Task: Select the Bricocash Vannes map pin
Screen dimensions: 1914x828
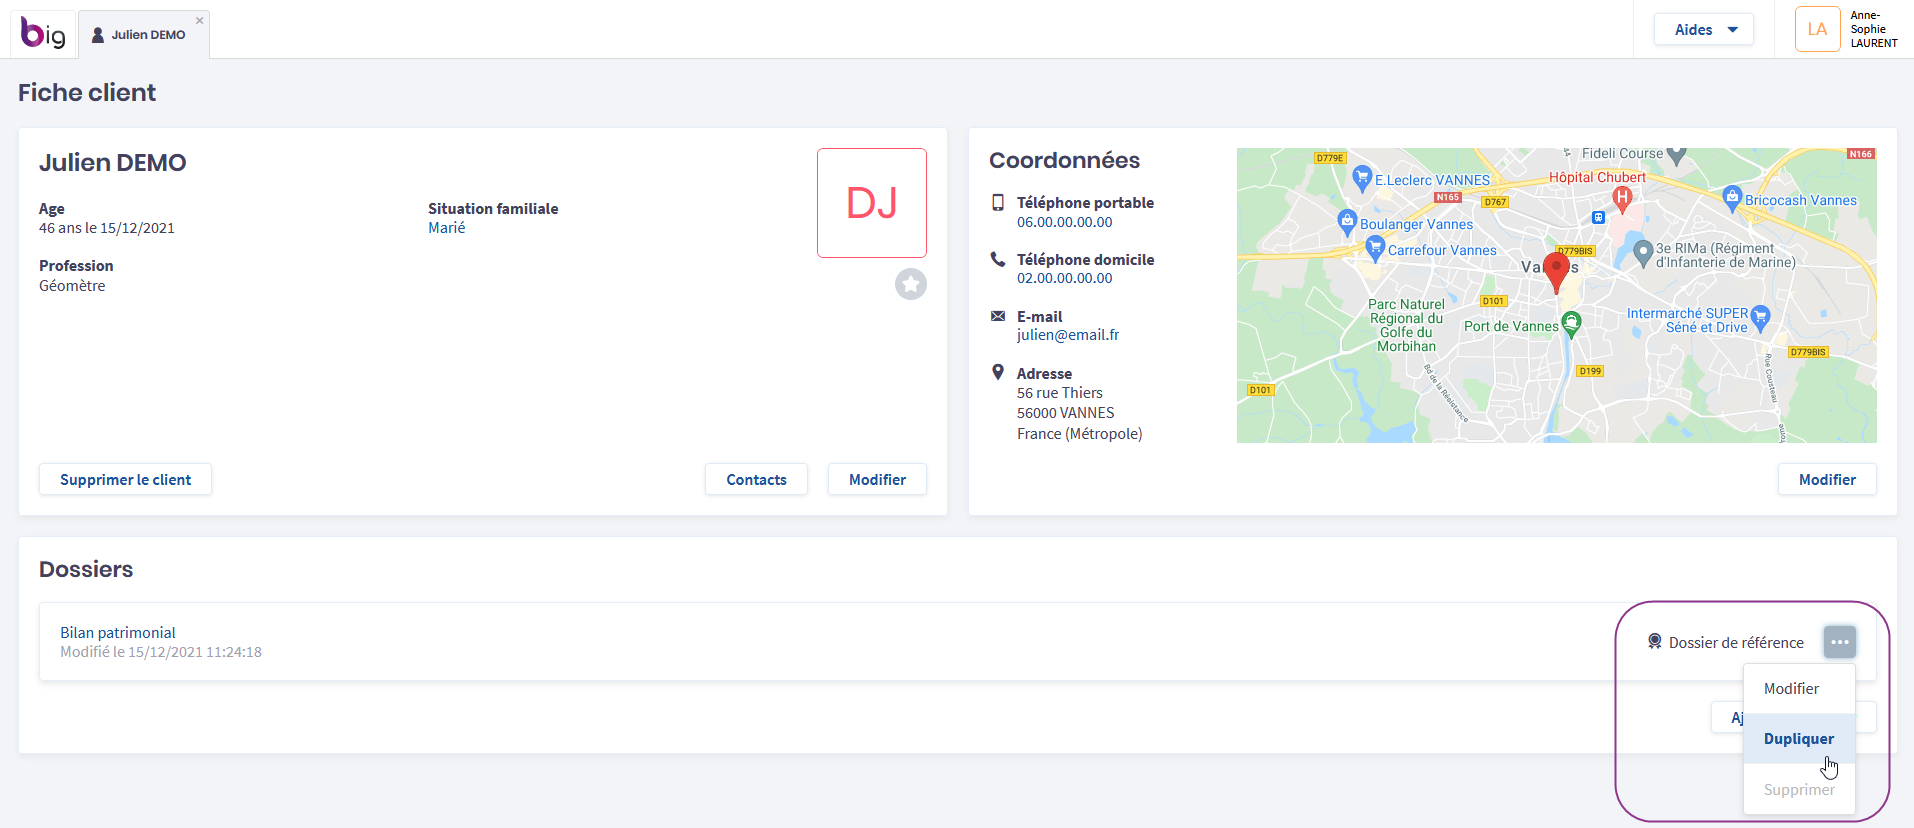Action: (1733, 197)
